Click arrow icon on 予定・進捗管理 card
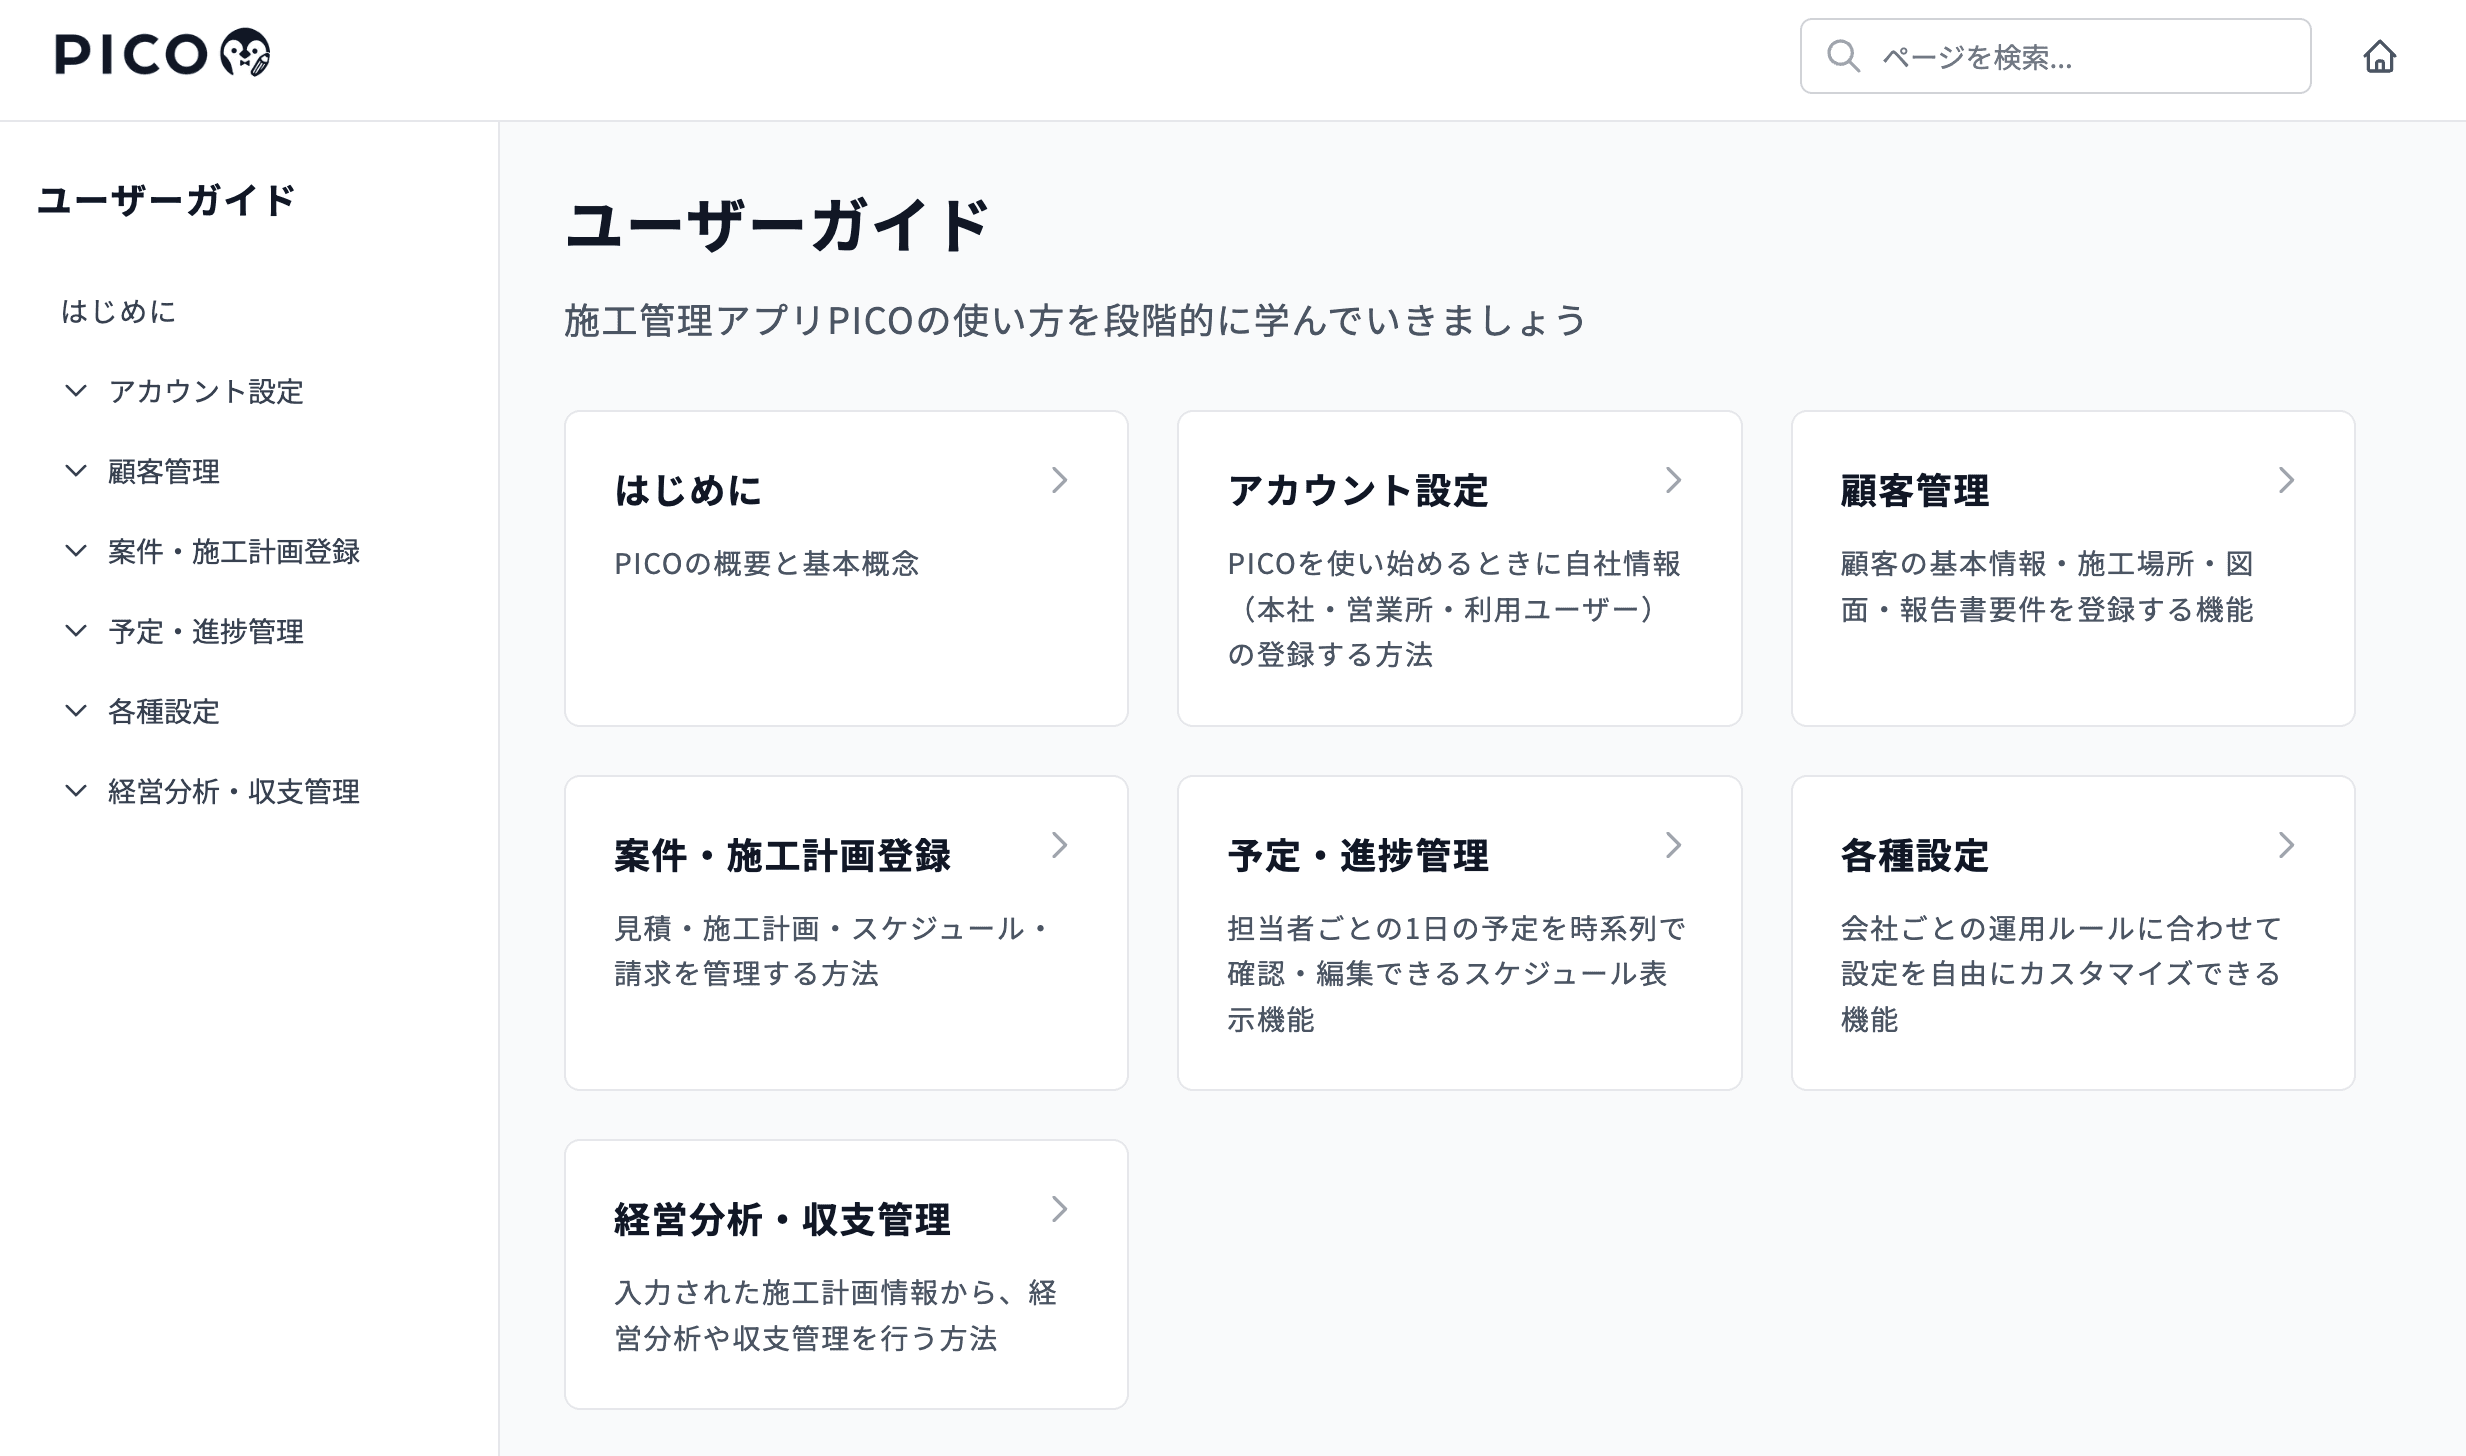 [x=1673, y=846]
